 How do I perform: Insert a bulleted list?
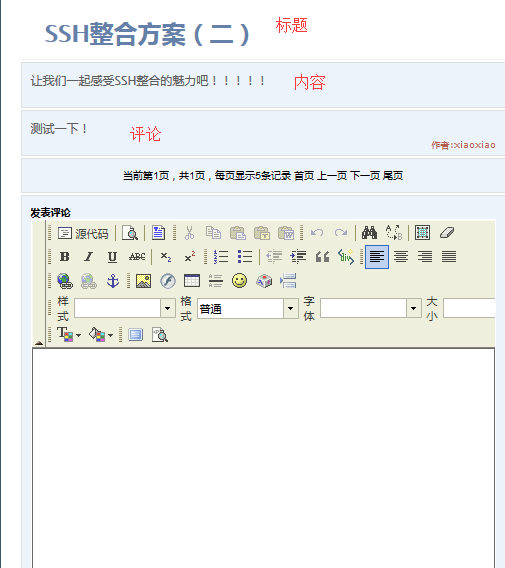pos(245,257)
